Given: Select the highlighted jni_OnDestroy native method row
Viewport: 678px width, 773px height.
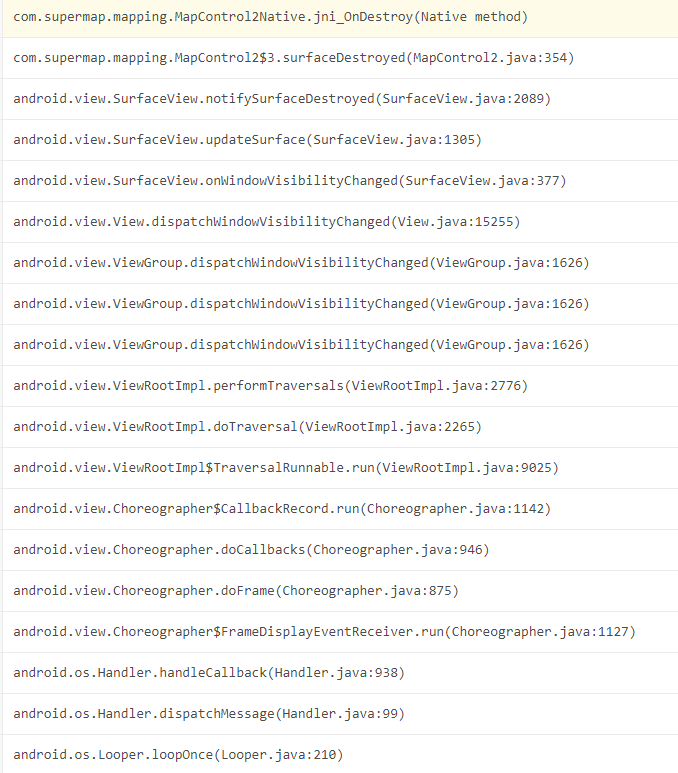Looking at the screenshot, I should [340, 17].
